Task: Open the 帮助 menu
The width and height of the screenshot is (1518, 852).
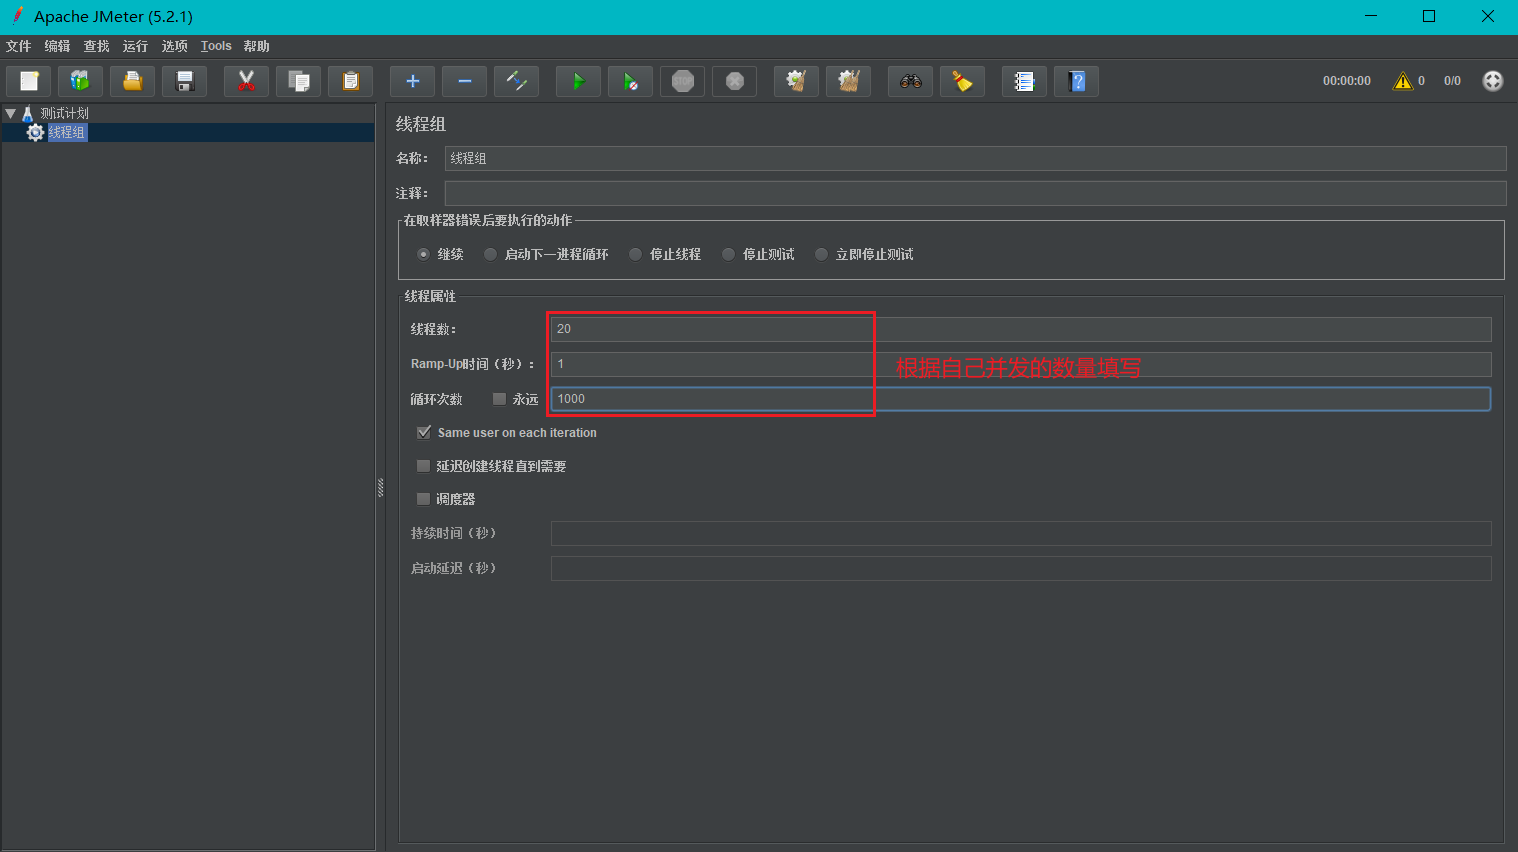Action: pos(256,46)
